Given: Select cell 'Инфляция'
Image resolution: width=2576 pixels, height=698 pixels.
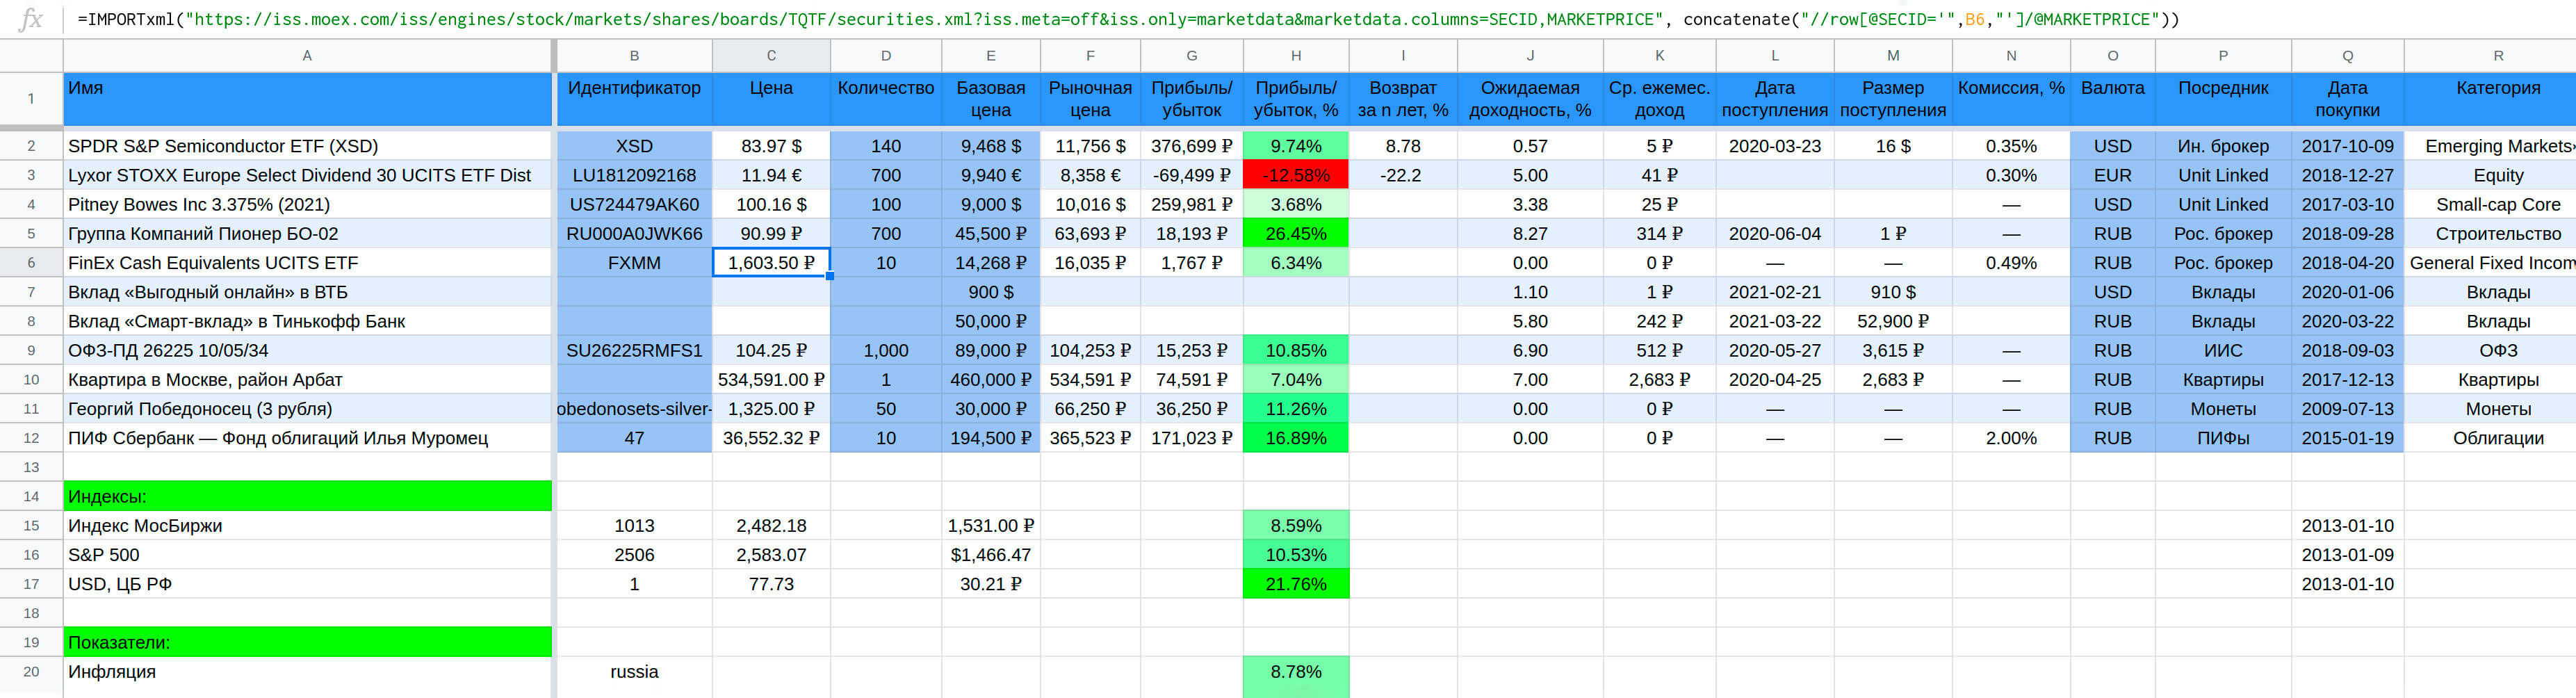Looking at the screenshot, I should [x=307, y=672].
